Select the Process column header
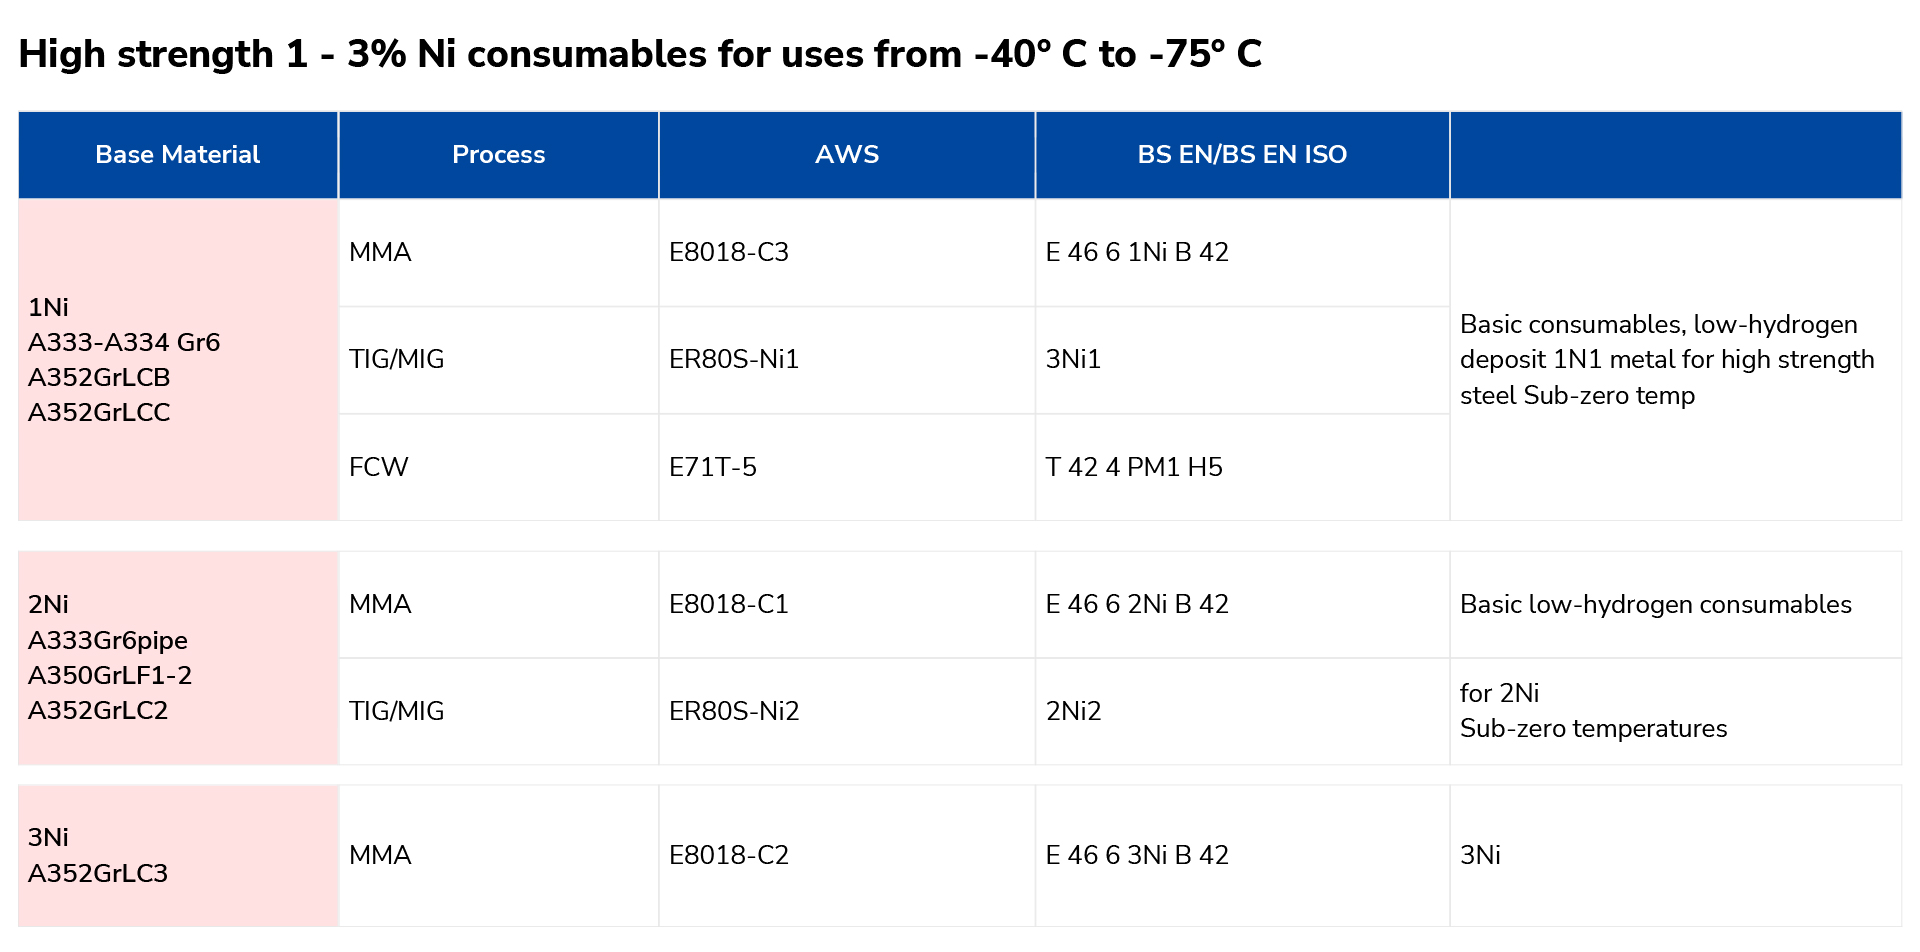This screenshot has height=952, width=1920. coord(498,155)
